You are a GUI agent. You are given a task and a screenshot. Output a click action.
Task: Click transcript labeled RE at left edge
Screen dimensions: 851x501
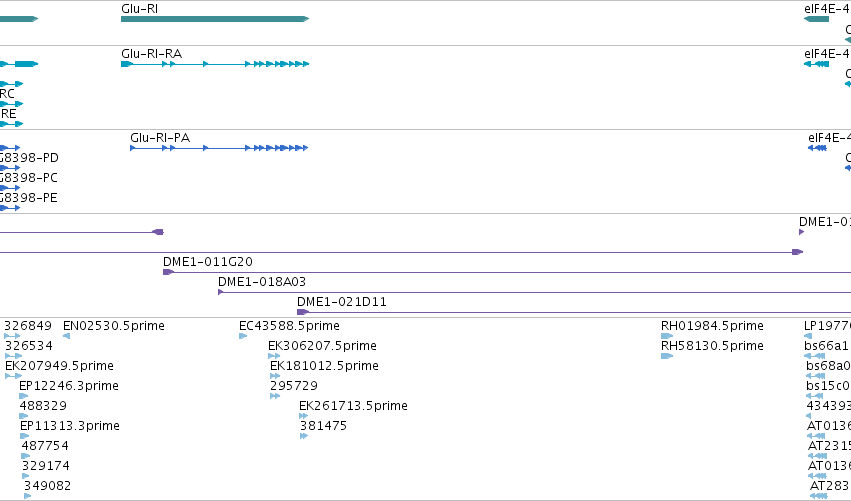pos(11,124)
